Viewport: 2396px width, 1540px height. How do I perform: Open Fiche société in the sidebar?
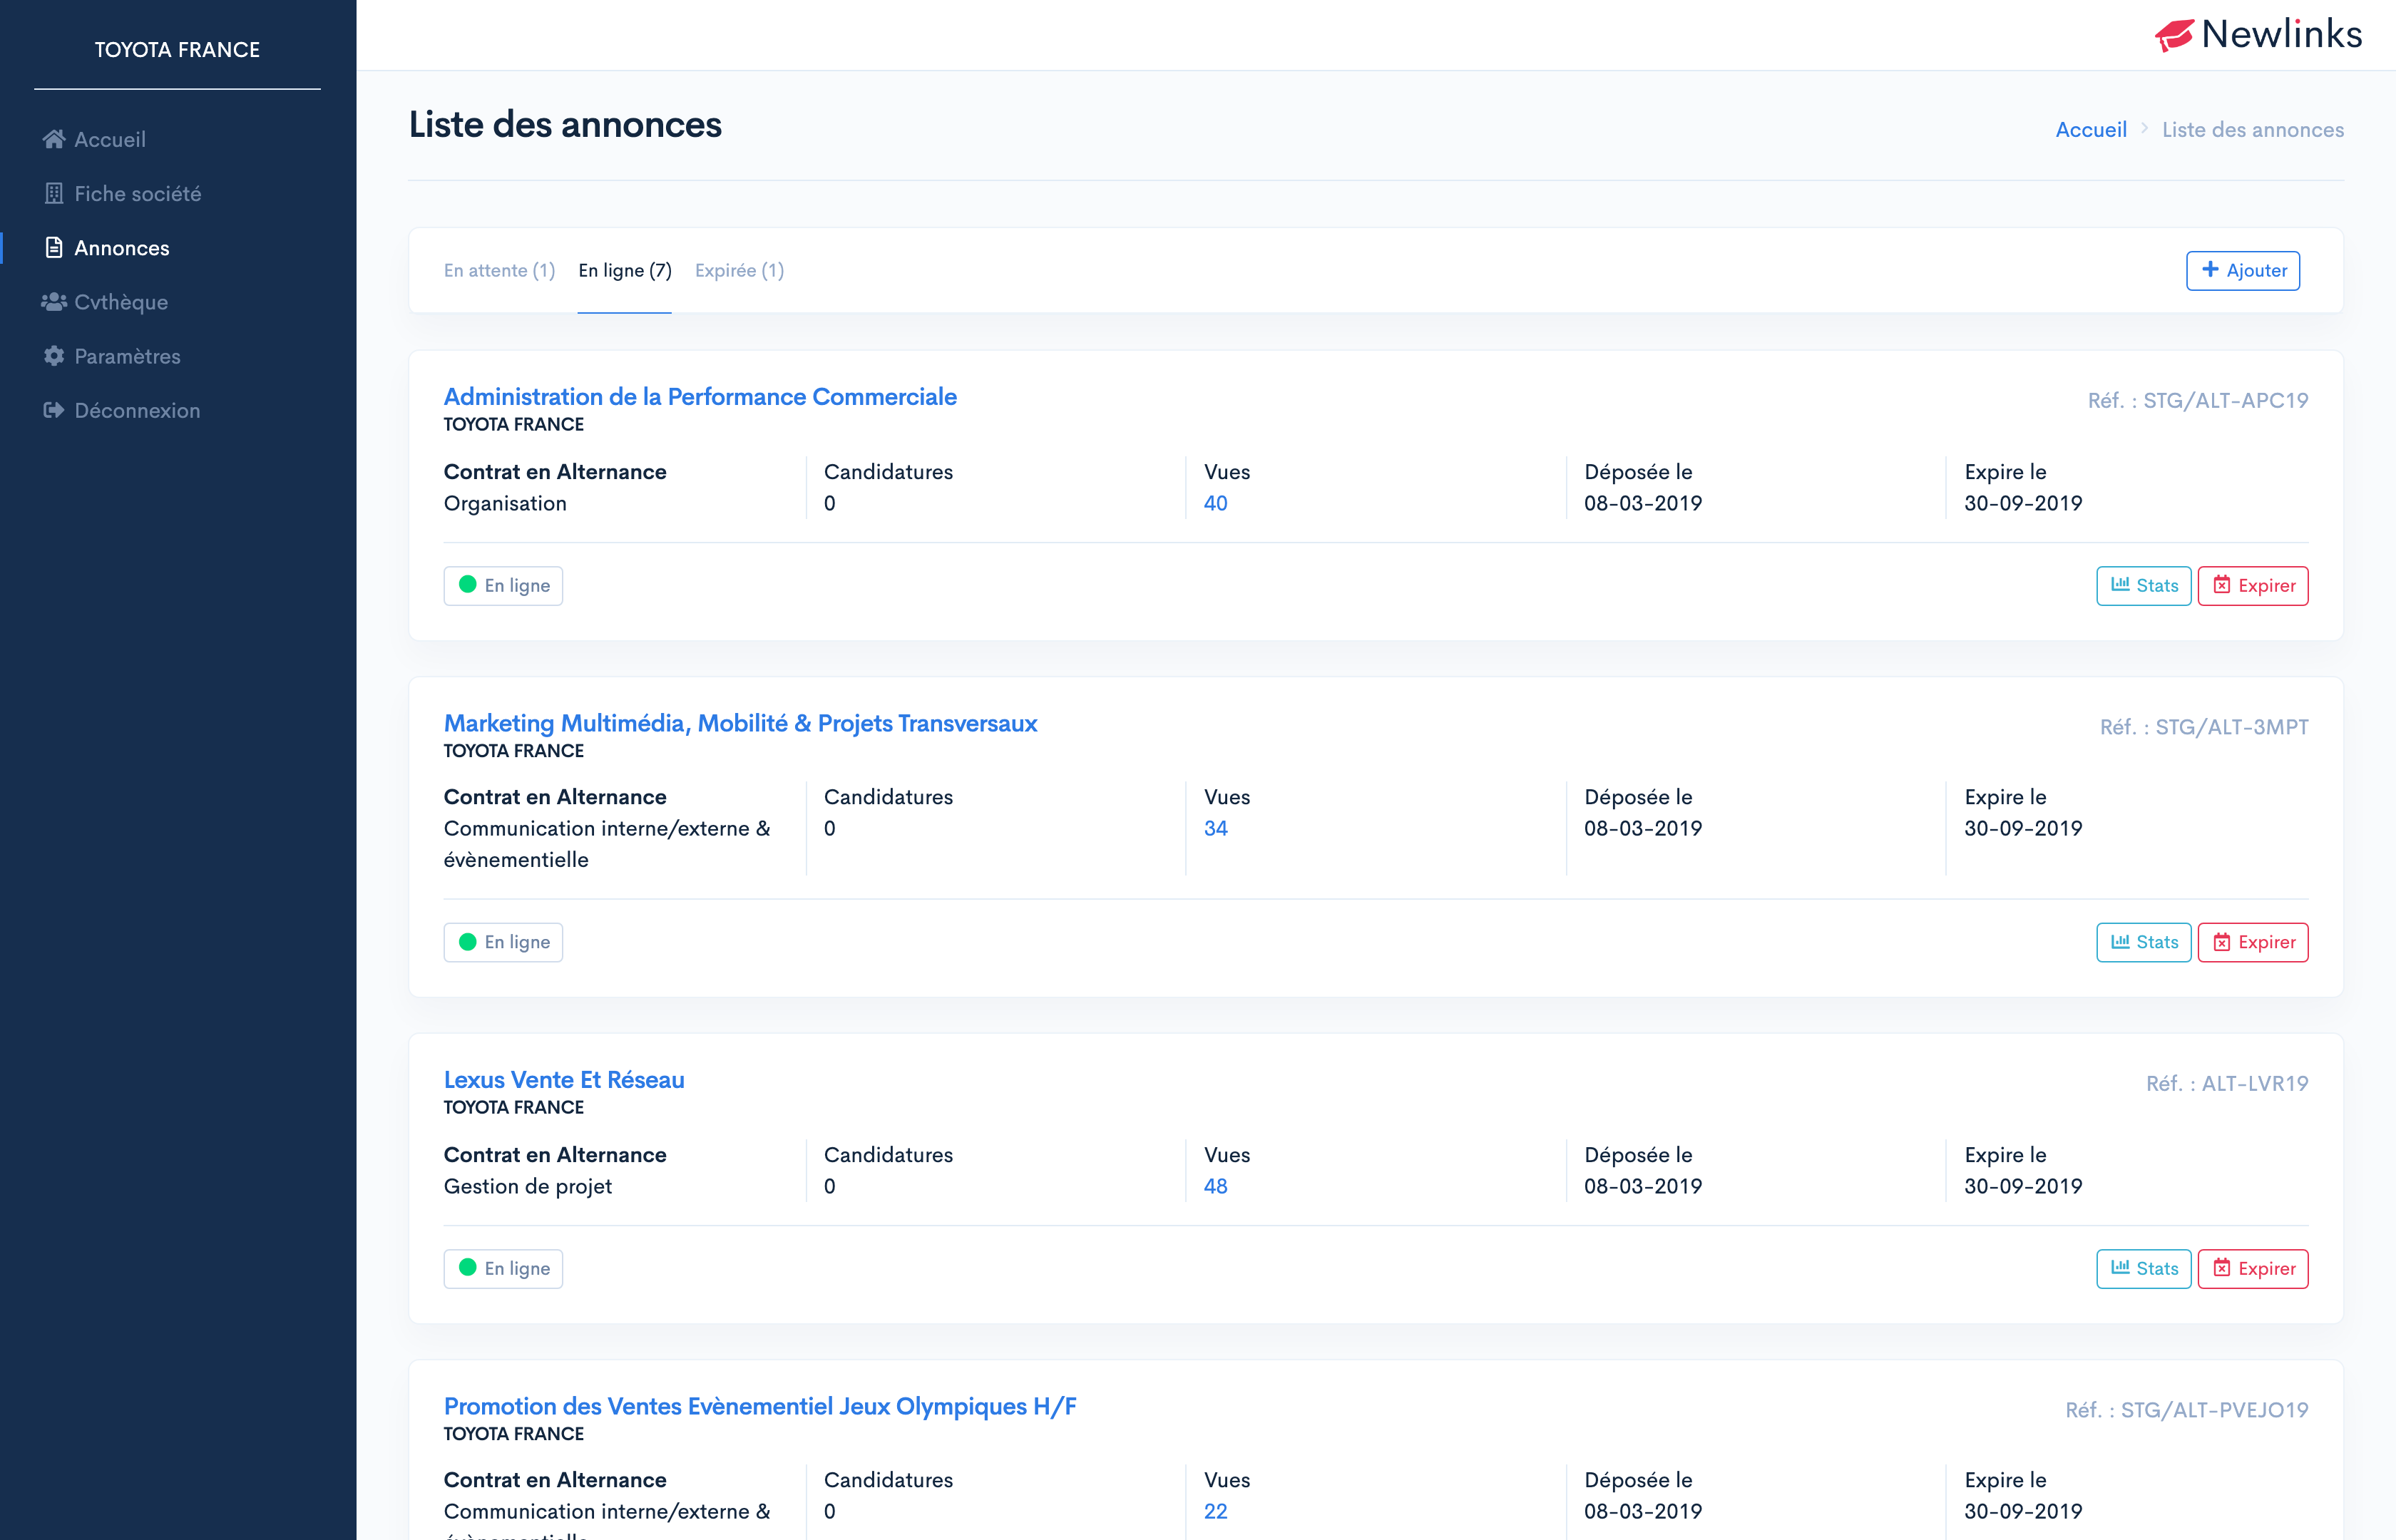click(x=178, y=193)
